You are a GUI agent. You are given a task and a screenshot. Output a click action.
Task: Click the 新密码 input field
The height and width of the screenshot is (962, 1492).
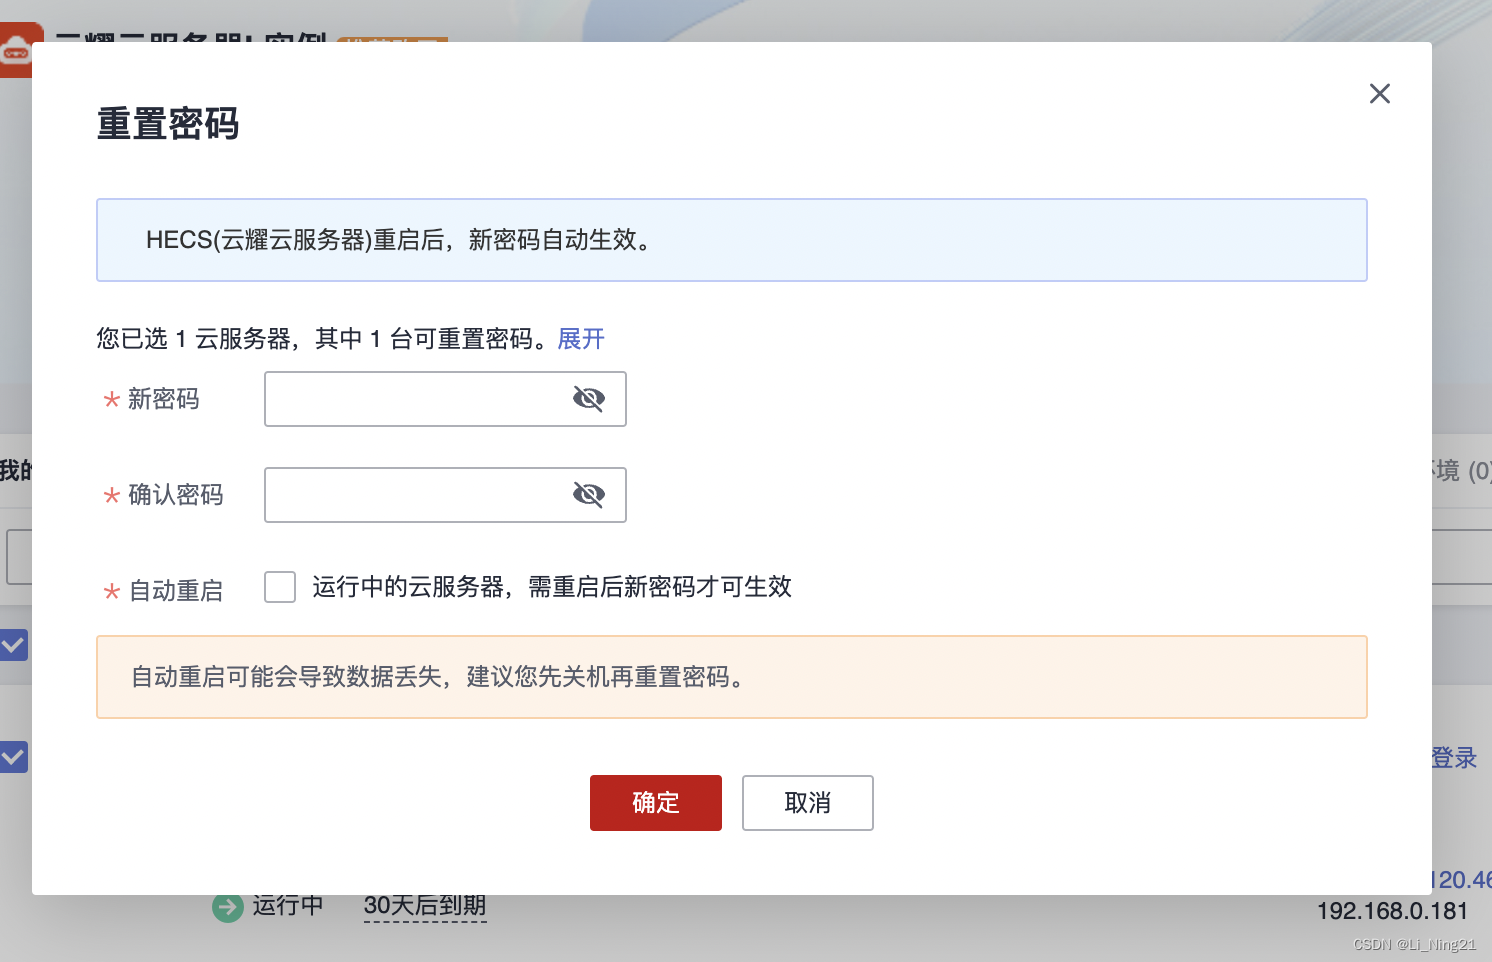tap(445, 399)
